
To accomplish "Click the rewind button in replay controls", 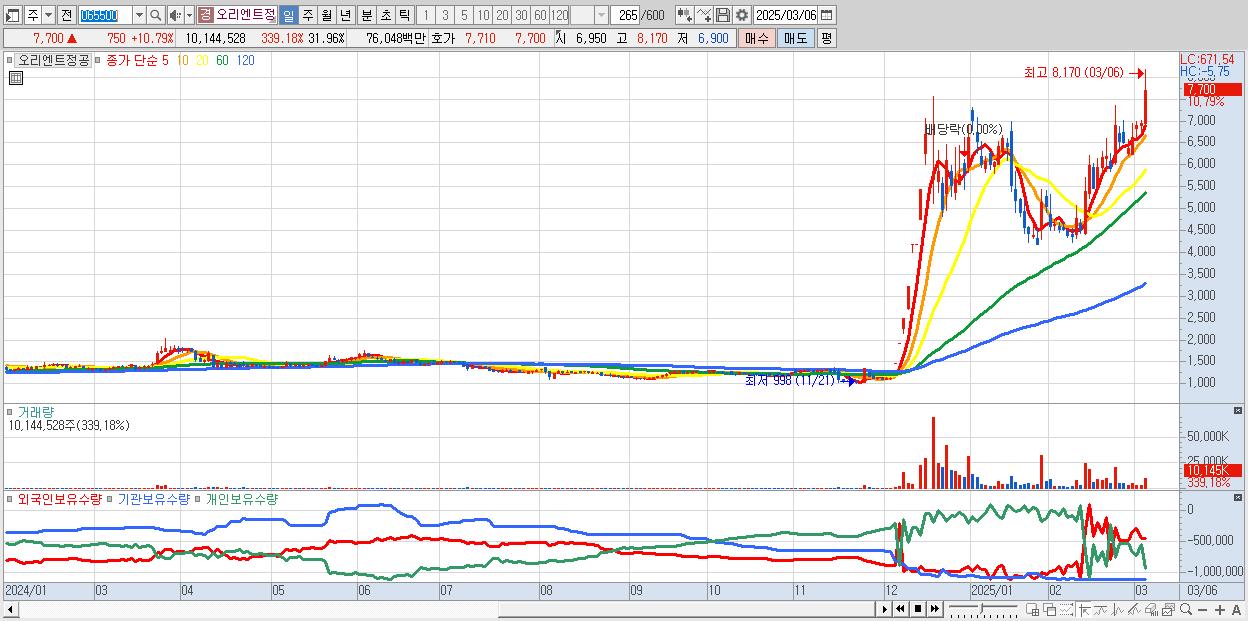I will (x=900, y=609).
